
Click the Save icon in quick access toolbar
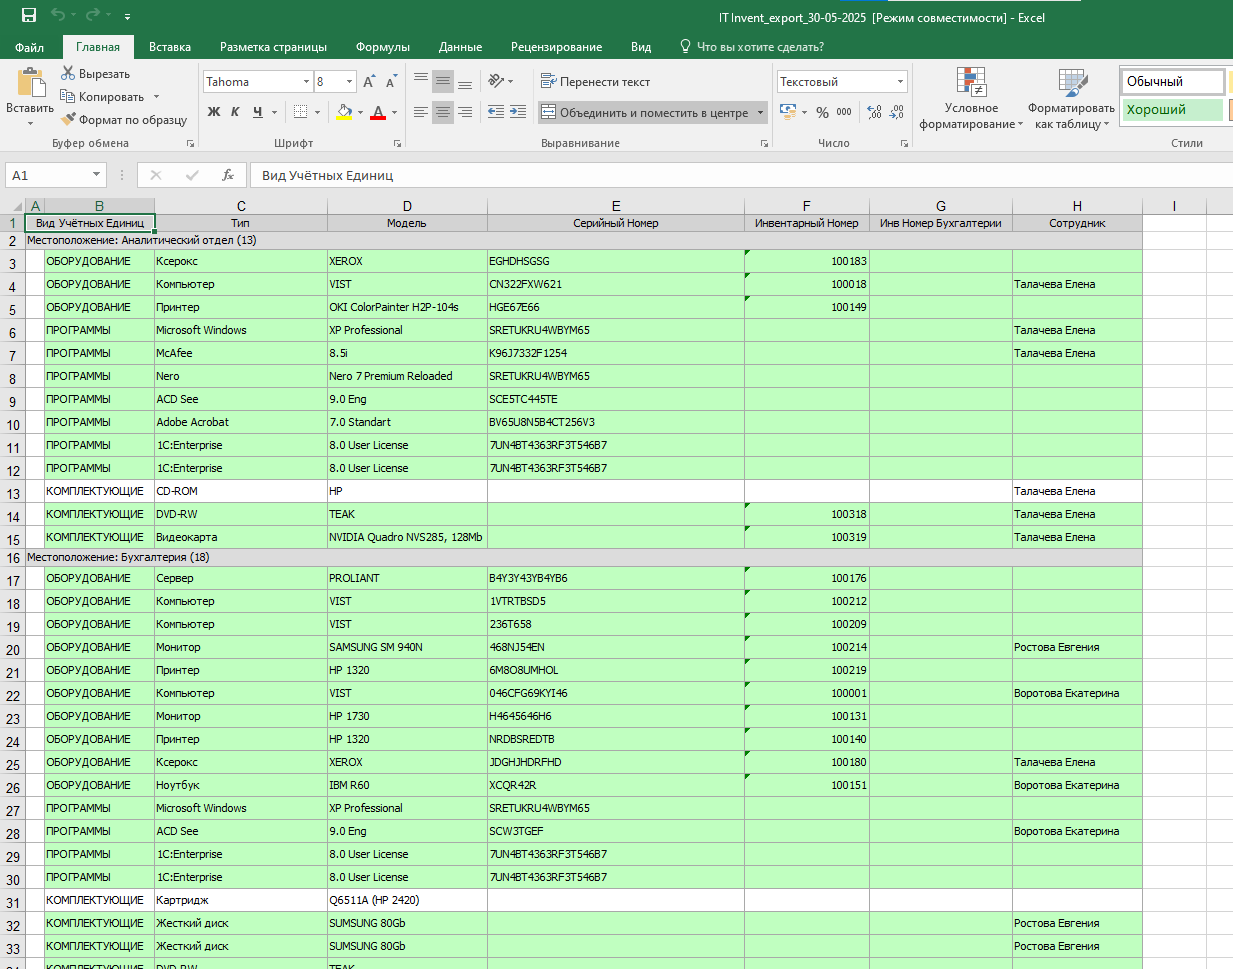[28, 15]
